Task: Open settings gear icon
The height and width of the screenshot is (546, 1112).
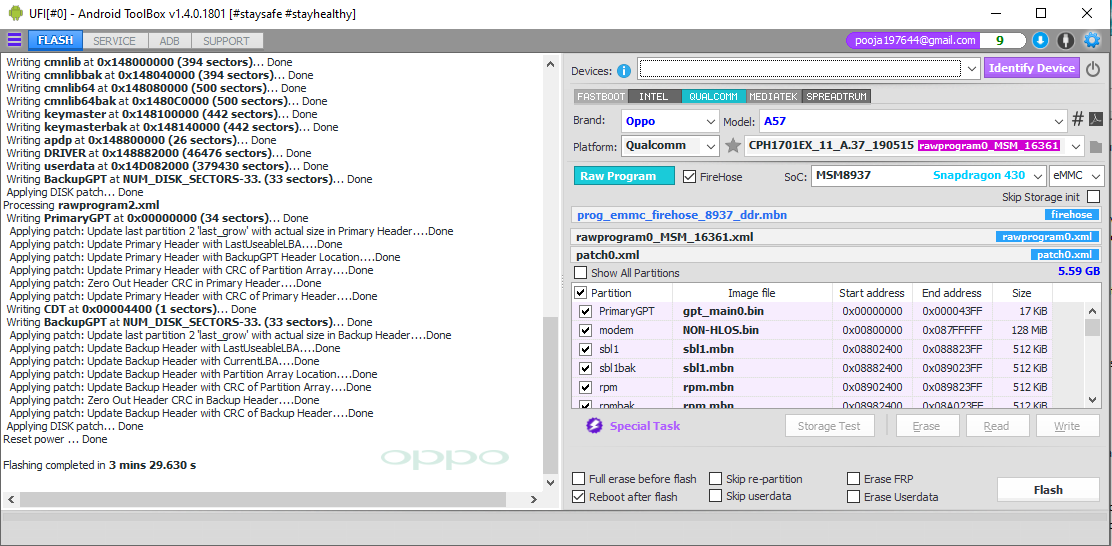Action: (1091, 40)
